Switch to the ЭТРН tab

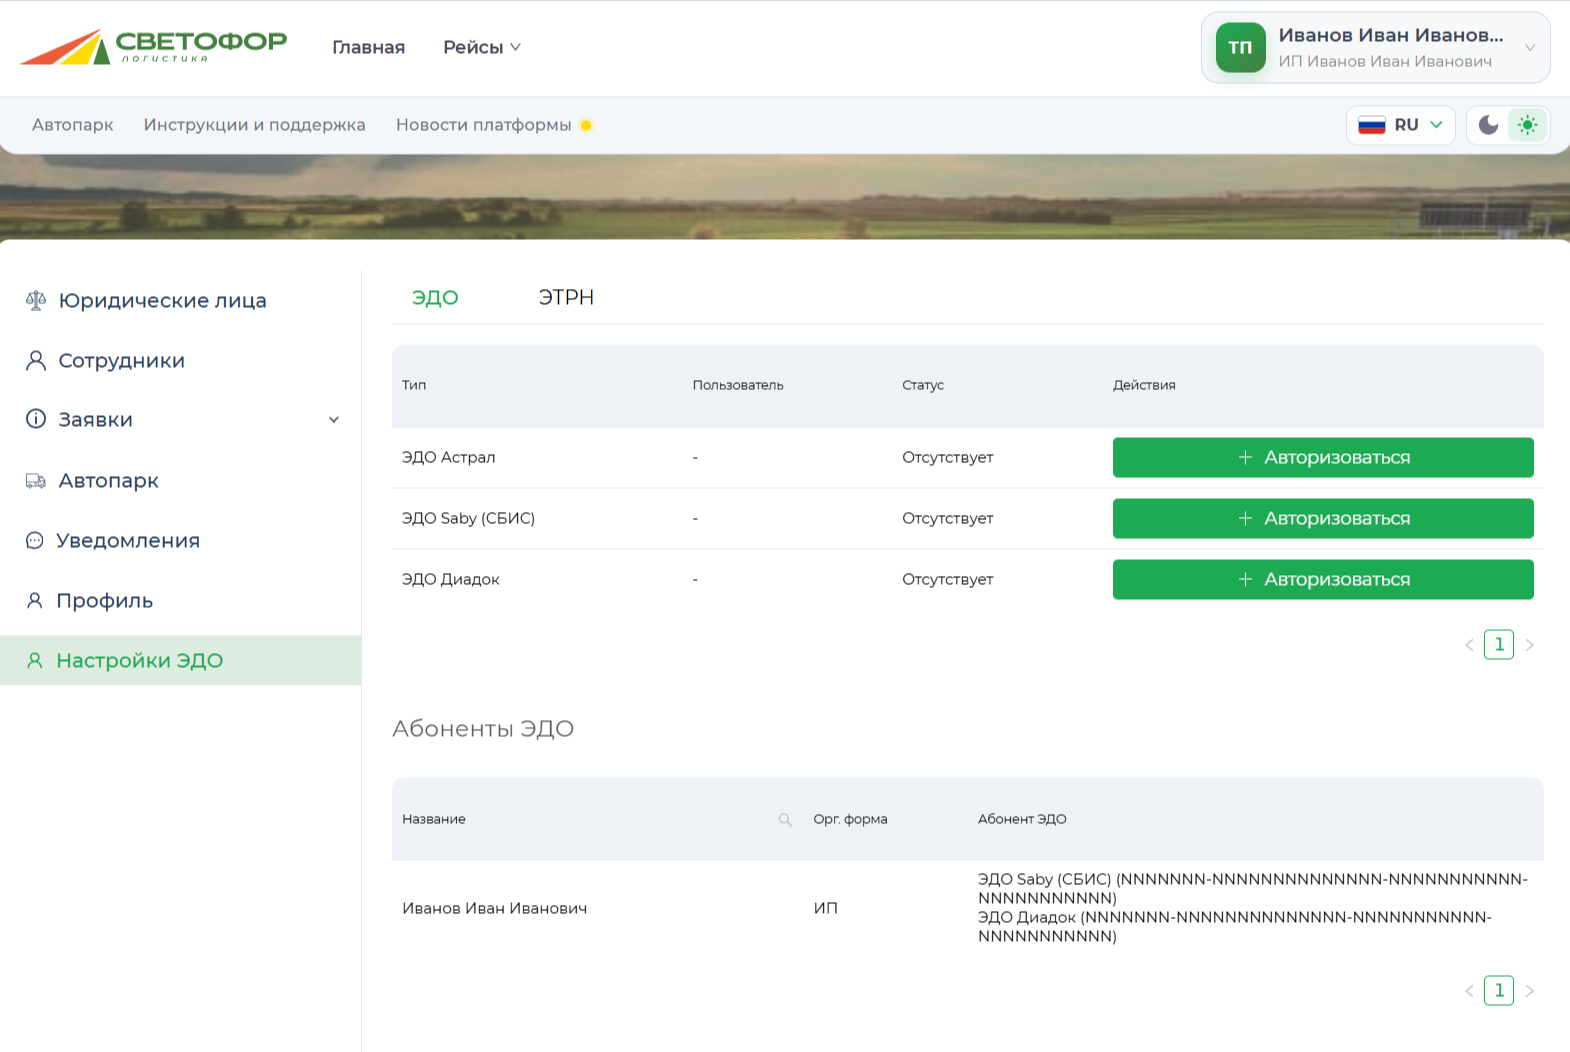click(566, 297)
